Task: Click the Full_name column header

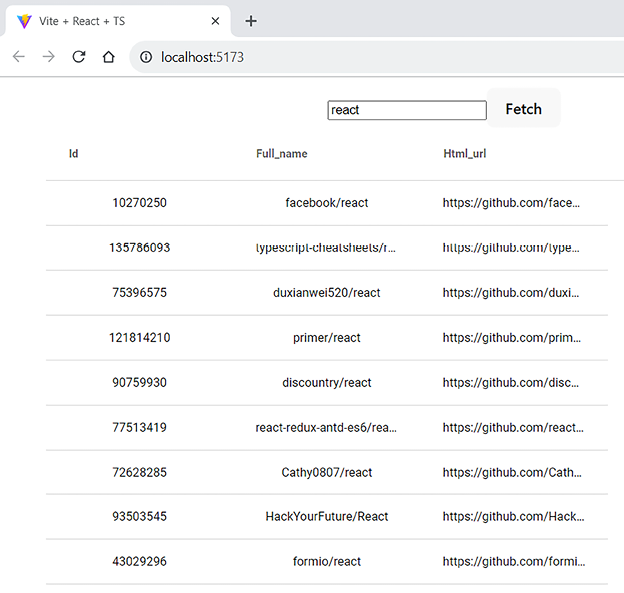Action: tap(281, 154)
